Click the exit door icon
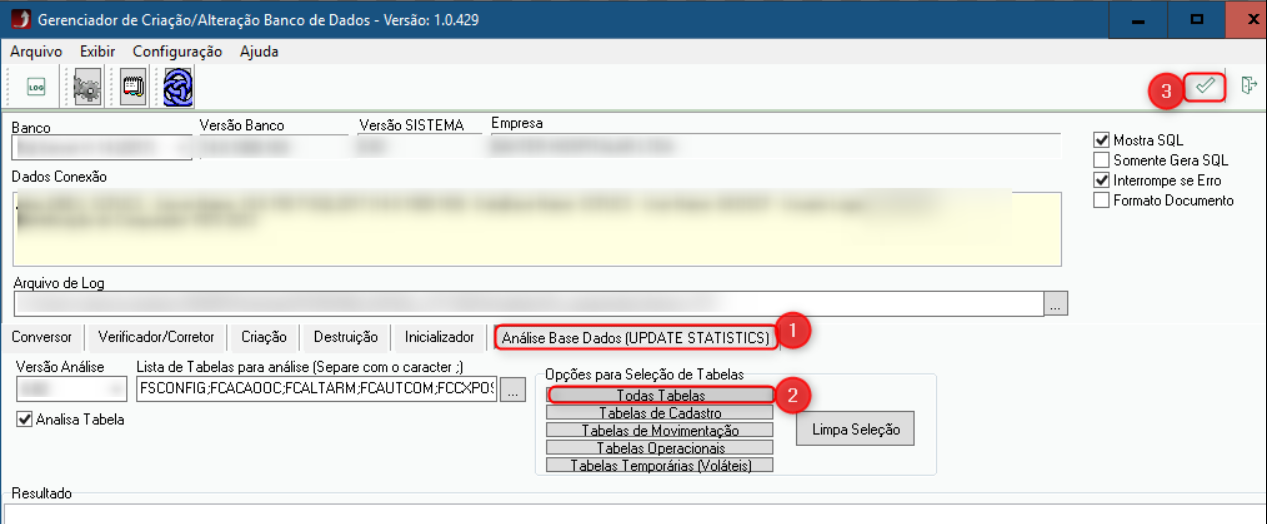The image size is (1267, 524). (1248, 86)
